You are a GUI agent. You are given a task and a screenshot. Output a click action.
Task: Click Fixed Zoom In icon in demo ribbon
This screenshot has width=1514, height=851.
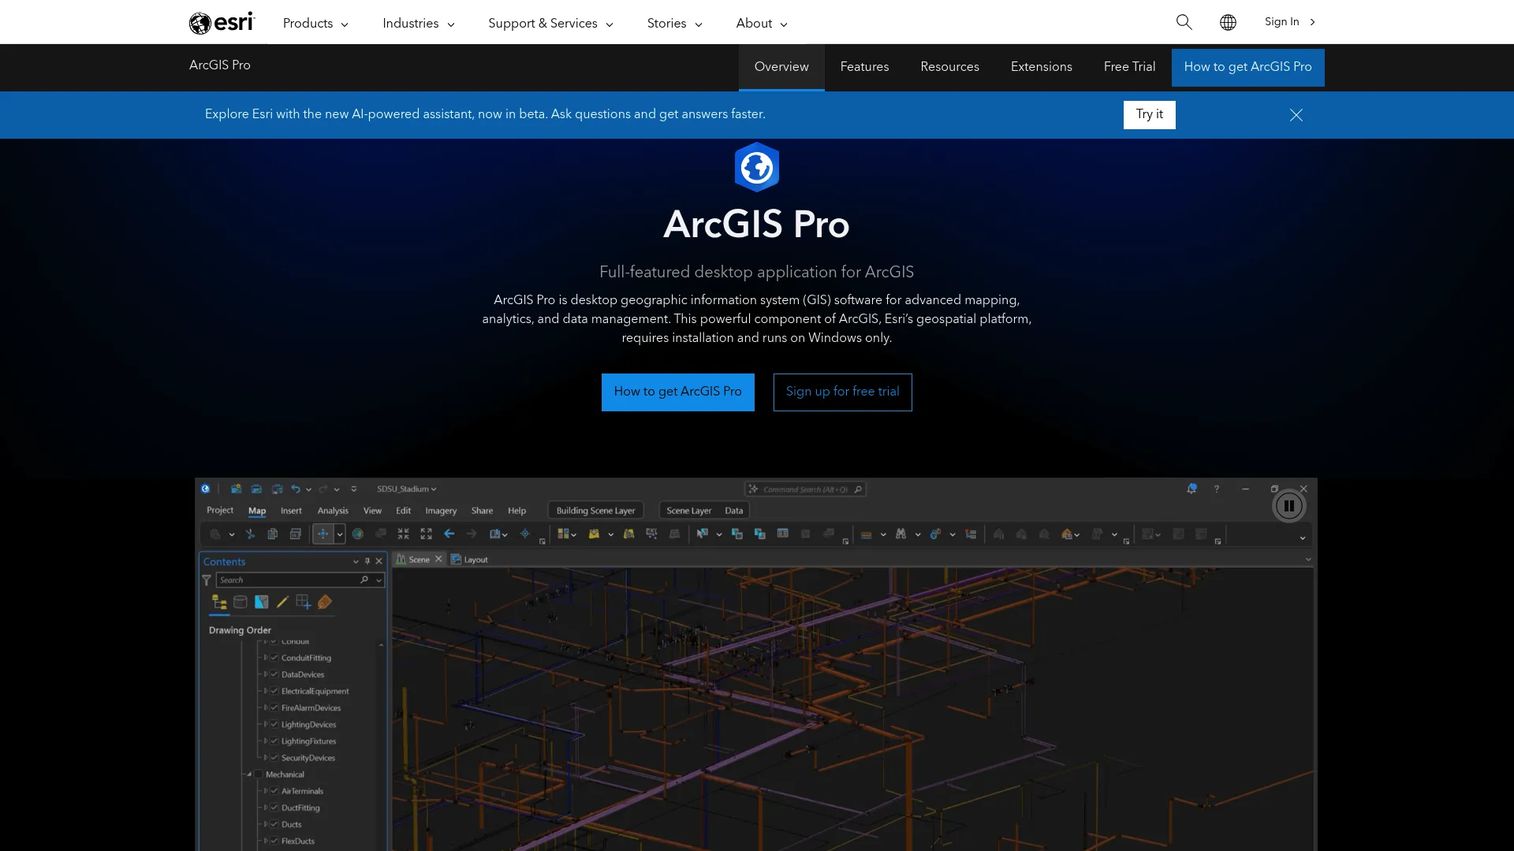[403, 534]
